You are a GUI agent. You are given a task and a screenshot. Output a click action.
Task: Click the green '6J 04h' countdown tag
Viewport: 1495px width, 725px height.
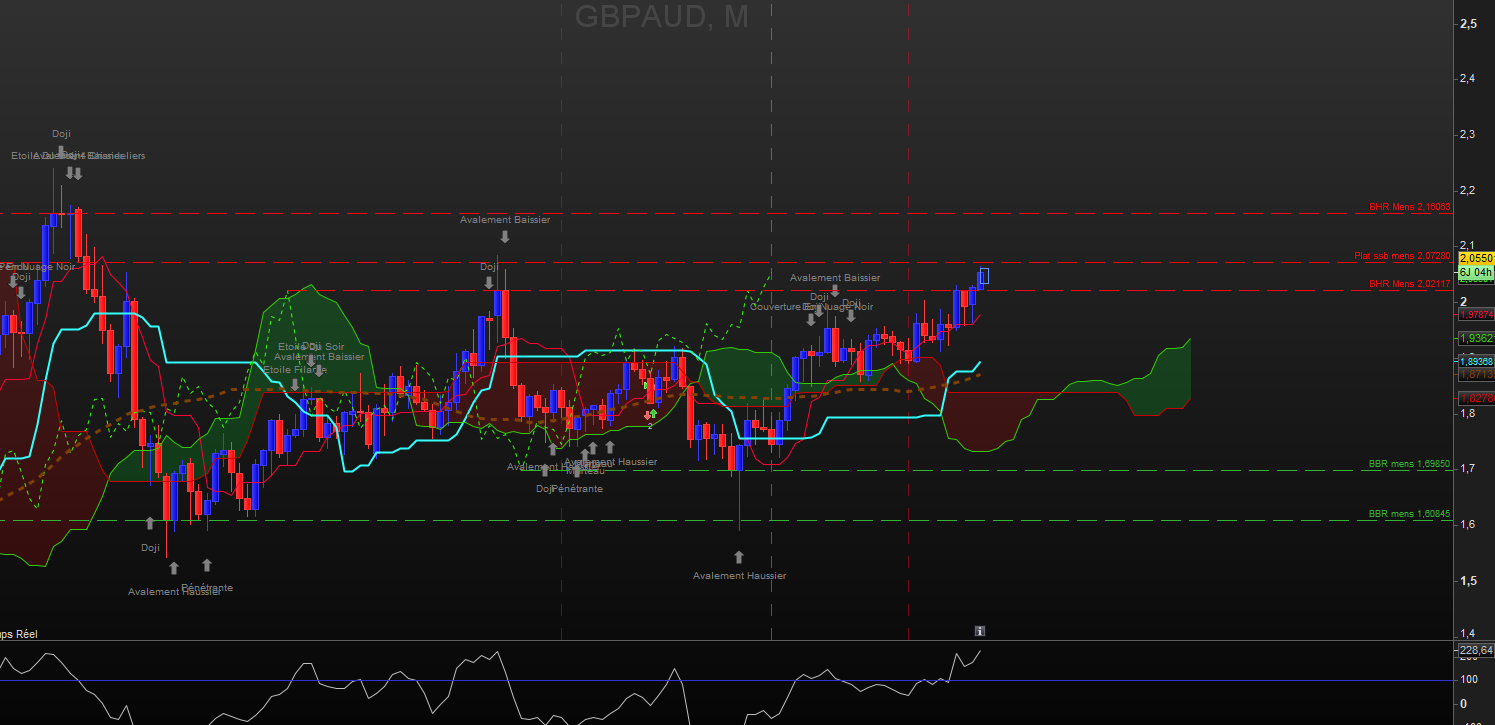click(x=1474, y=272)
